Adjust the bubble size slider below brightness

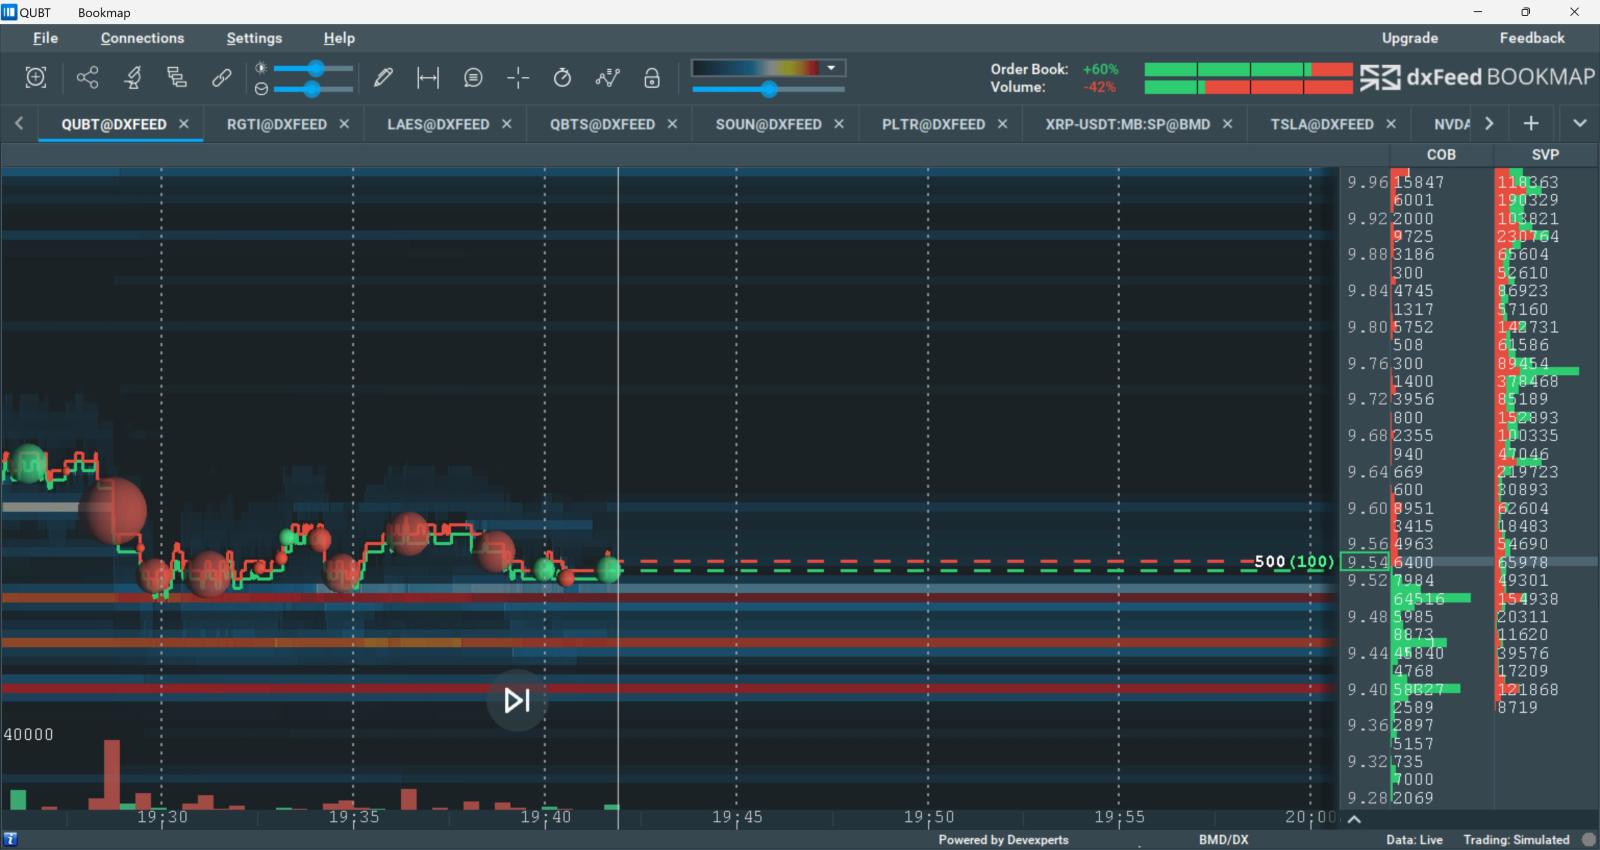coord(312,88)
